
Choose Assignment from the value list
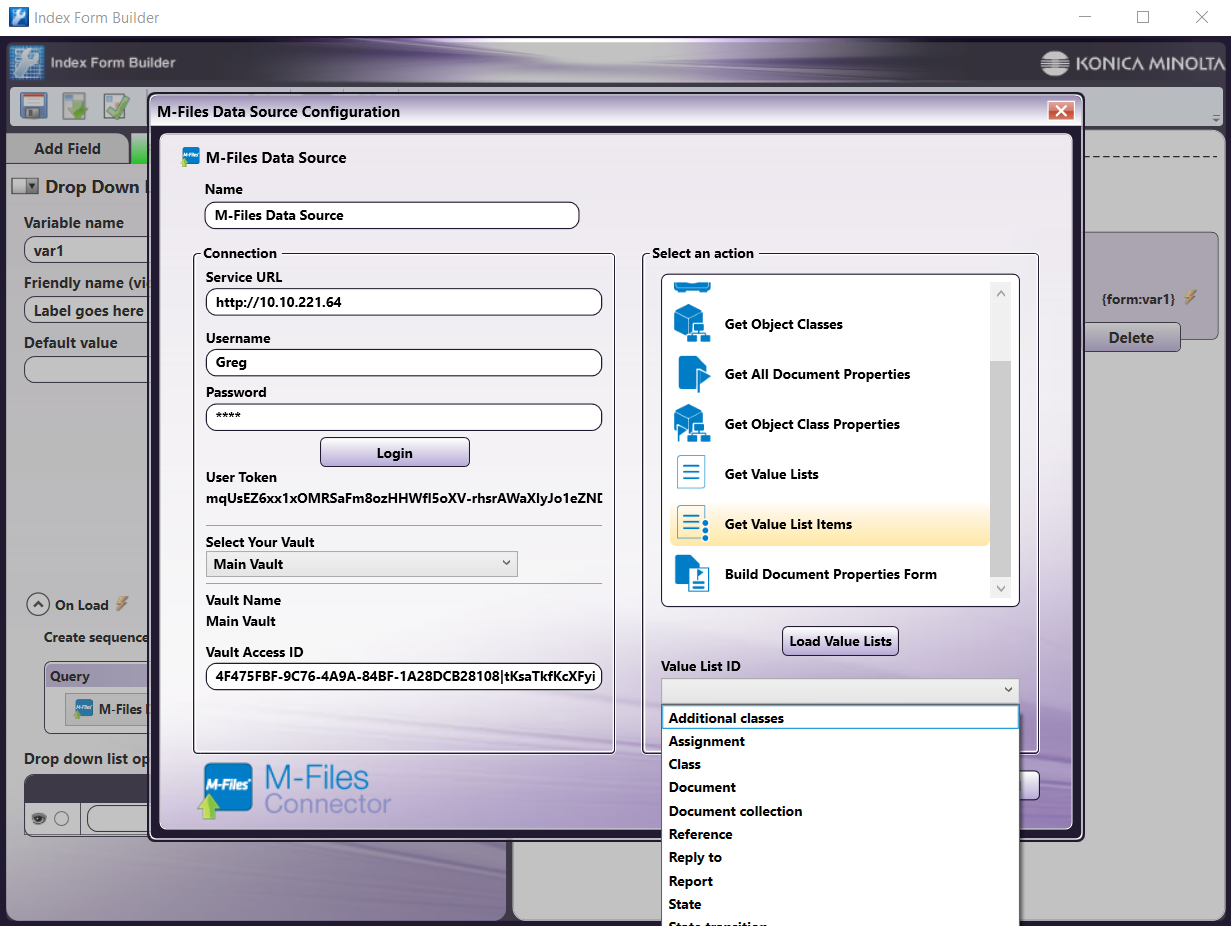840,741
